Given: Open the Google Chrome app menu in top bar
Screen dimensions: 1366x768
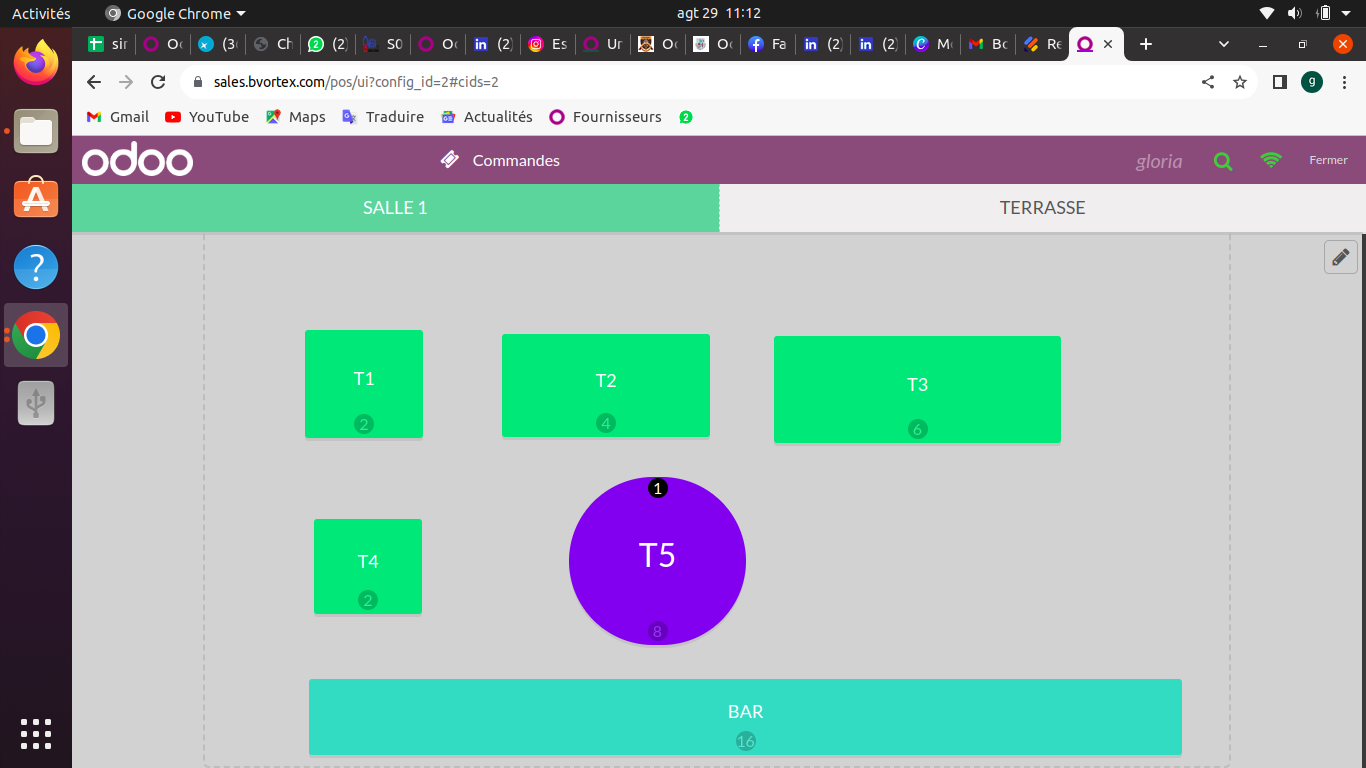Looking at the screenshot, I should point(168,14).
